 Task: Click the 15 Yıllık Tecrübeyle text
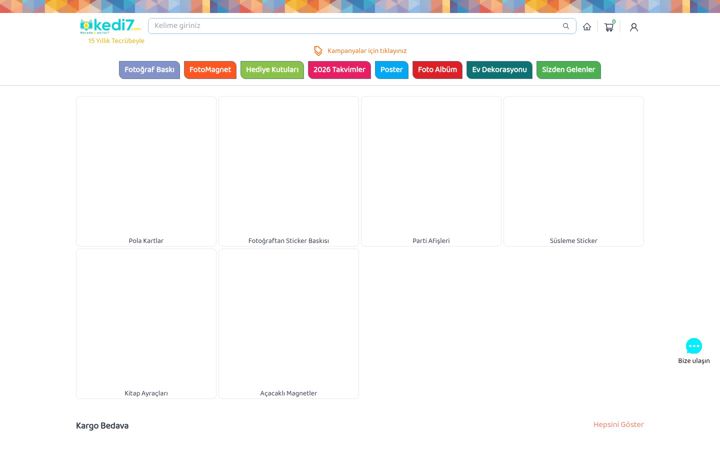116,41
